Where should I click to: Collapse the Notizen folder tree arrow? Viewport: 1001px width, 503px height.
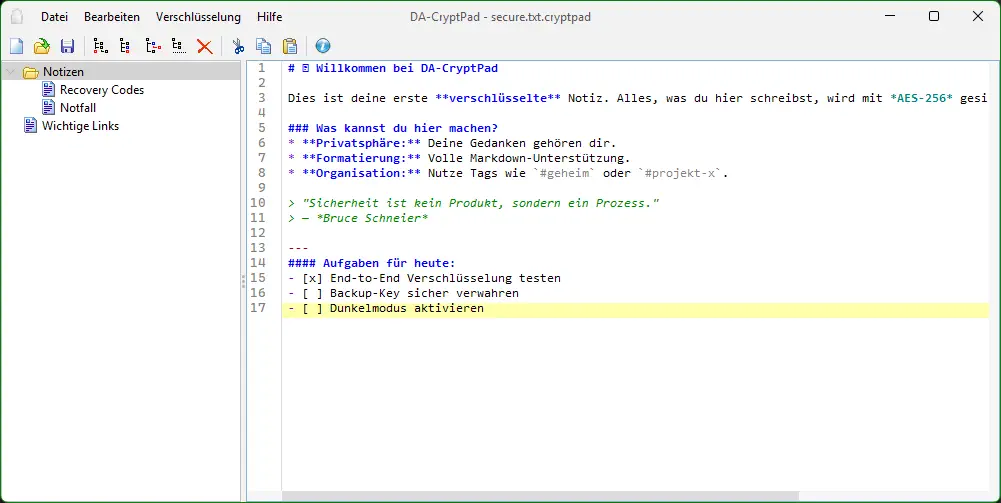(x=11, y=72)
